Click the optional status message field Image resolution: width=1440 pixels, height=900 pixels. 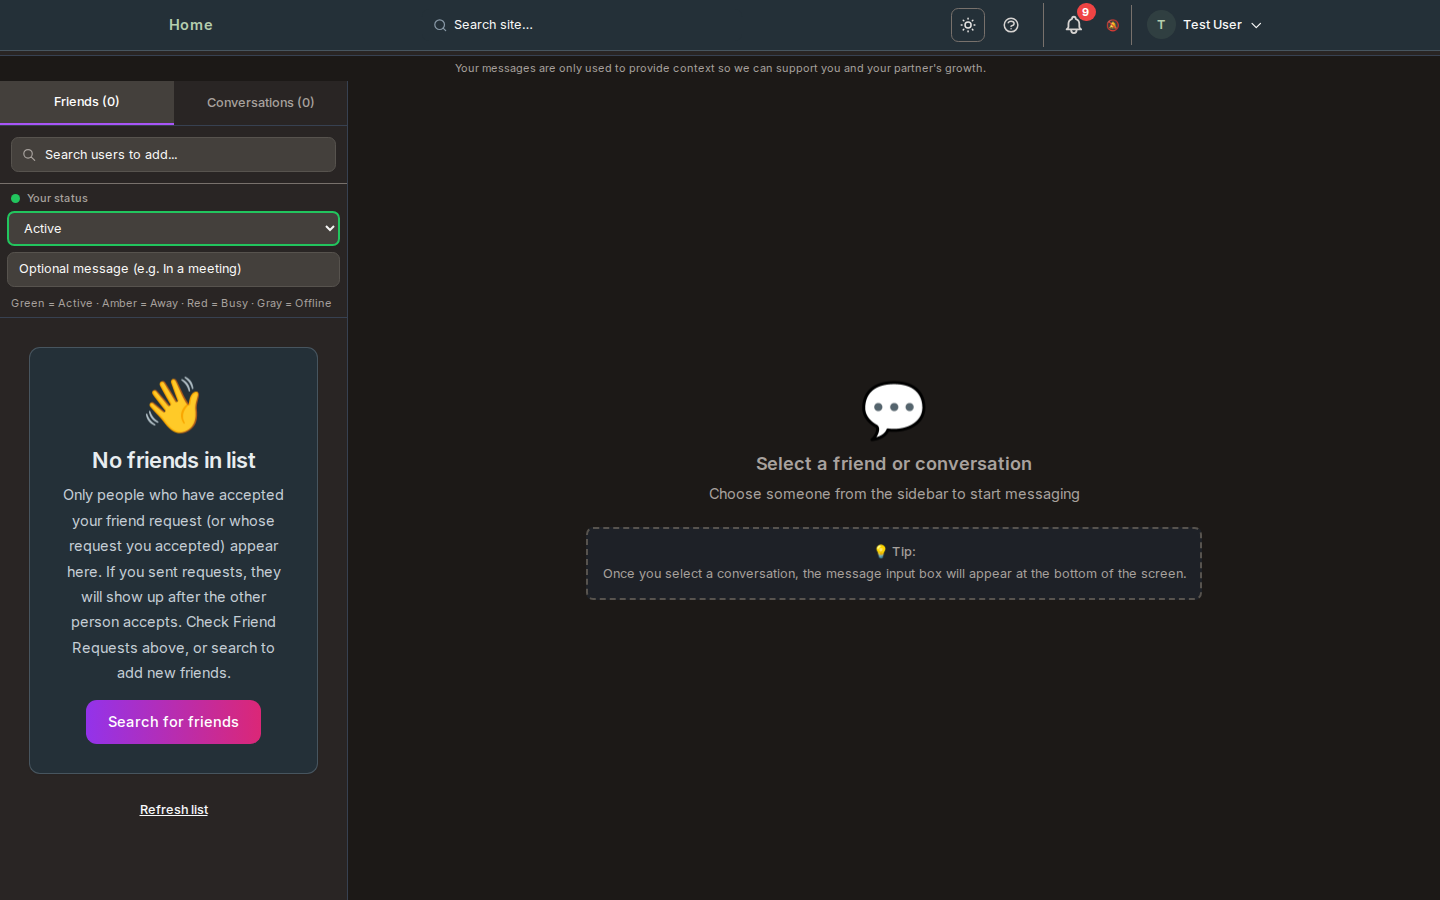pyautogui.click(x=173, y=269)
